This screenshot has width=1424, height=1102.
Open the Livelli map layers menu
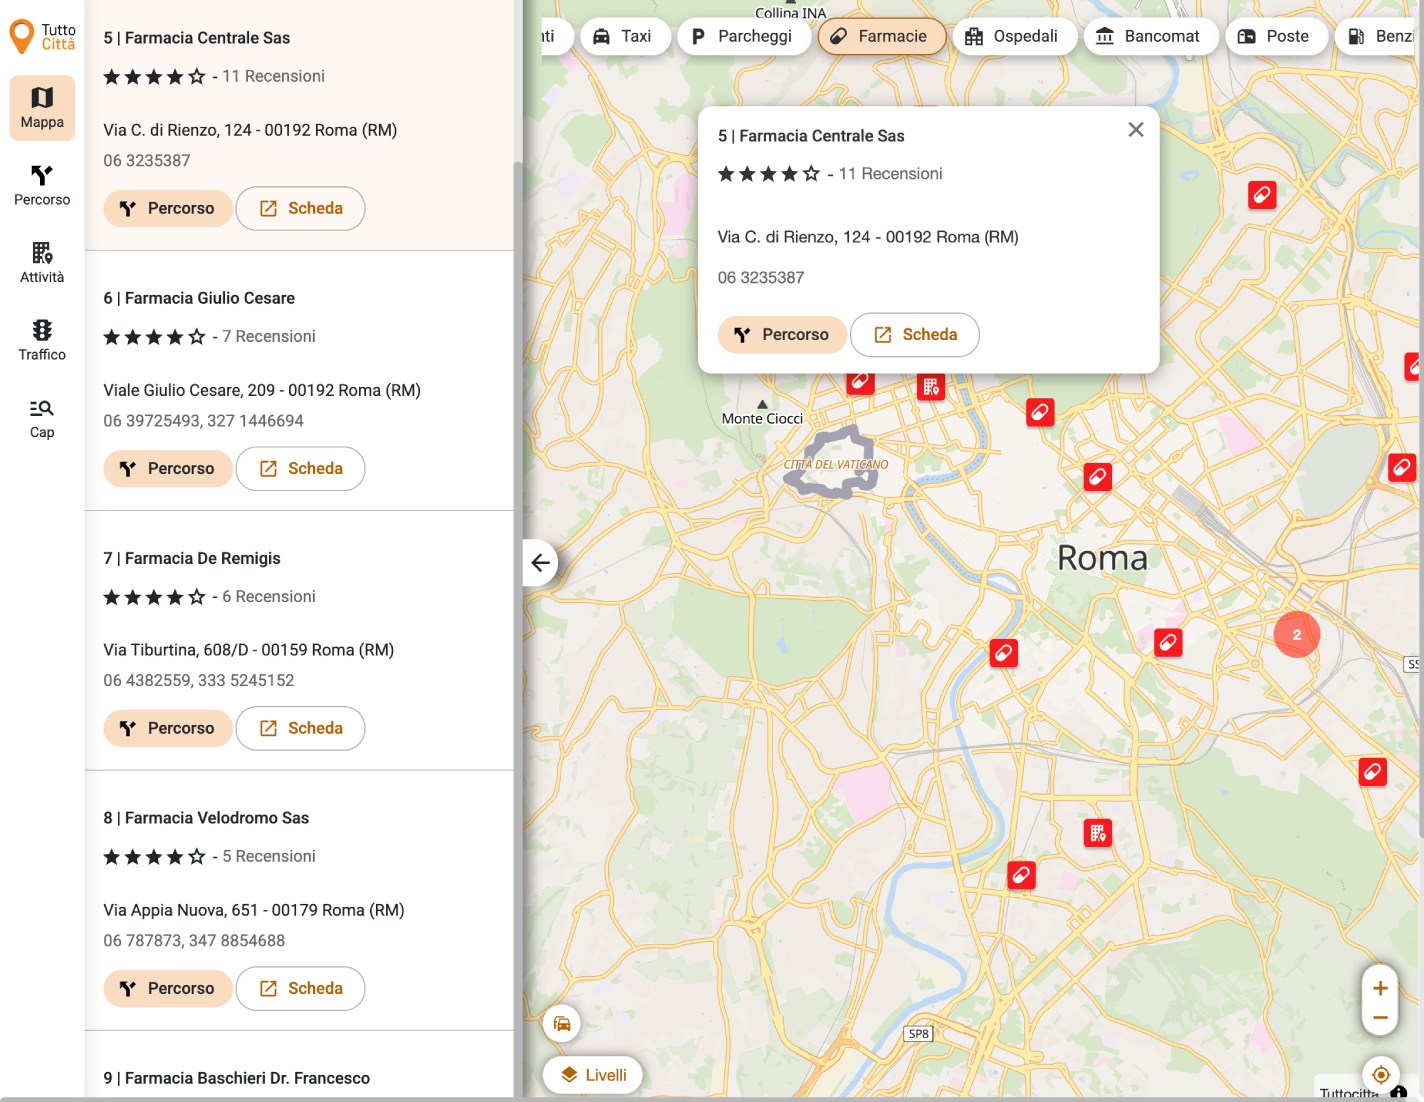click(x=593, y=1075)
